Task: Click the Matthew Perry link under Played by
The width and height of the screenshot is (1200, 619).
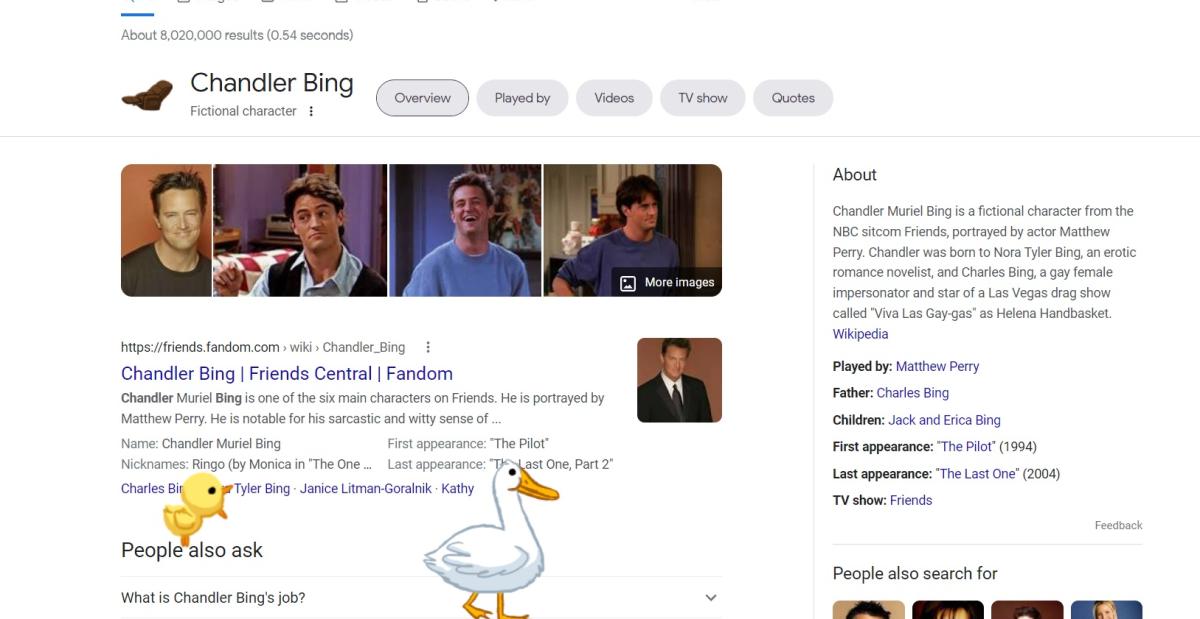Action: [937, 366]
